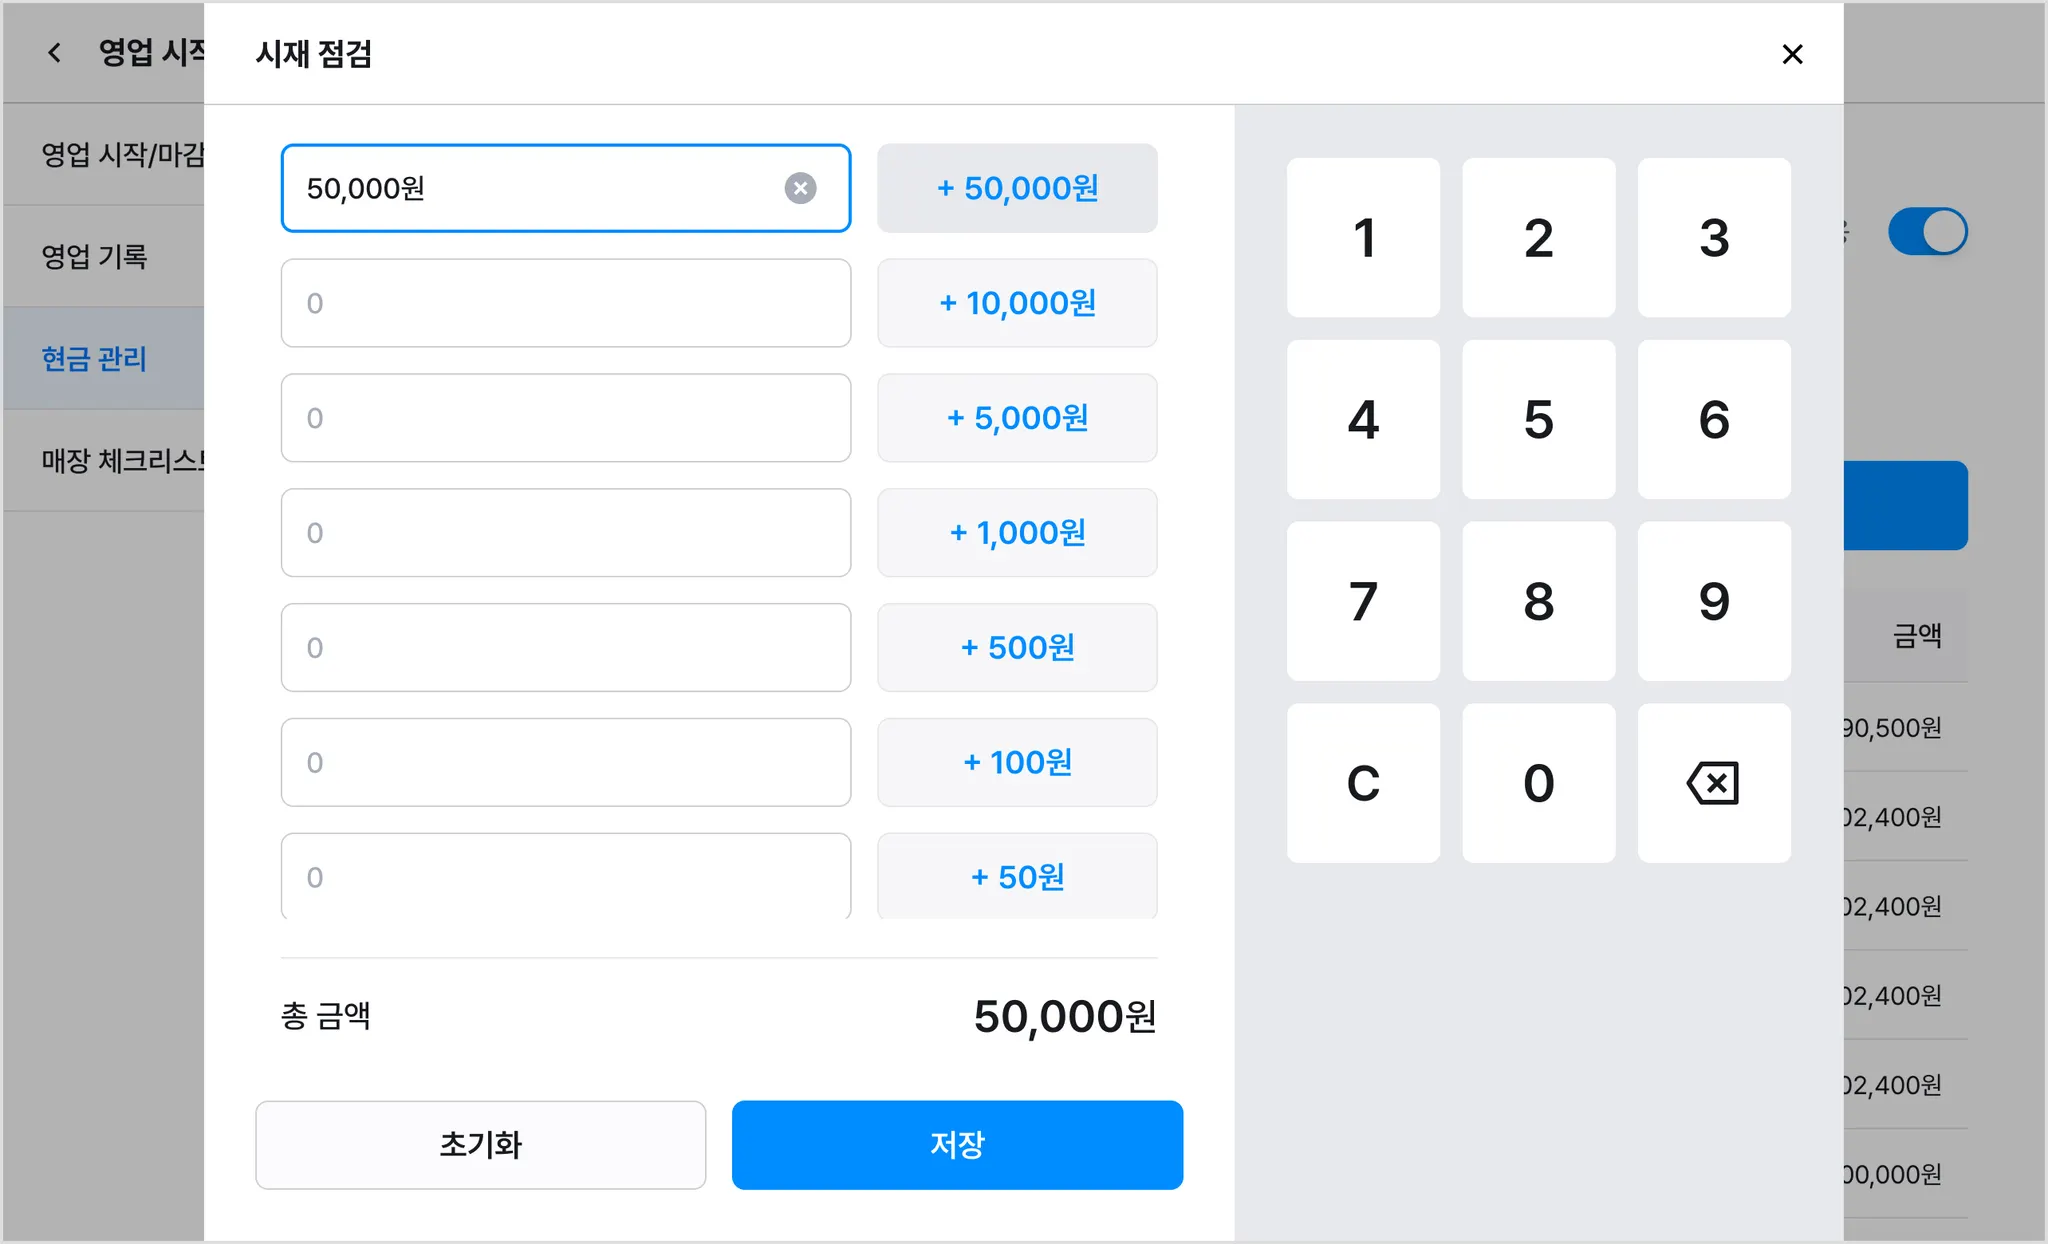The image size is (2048, 1244).
Task: Tap number 7 on the keypad
Action: (1363, 601)
